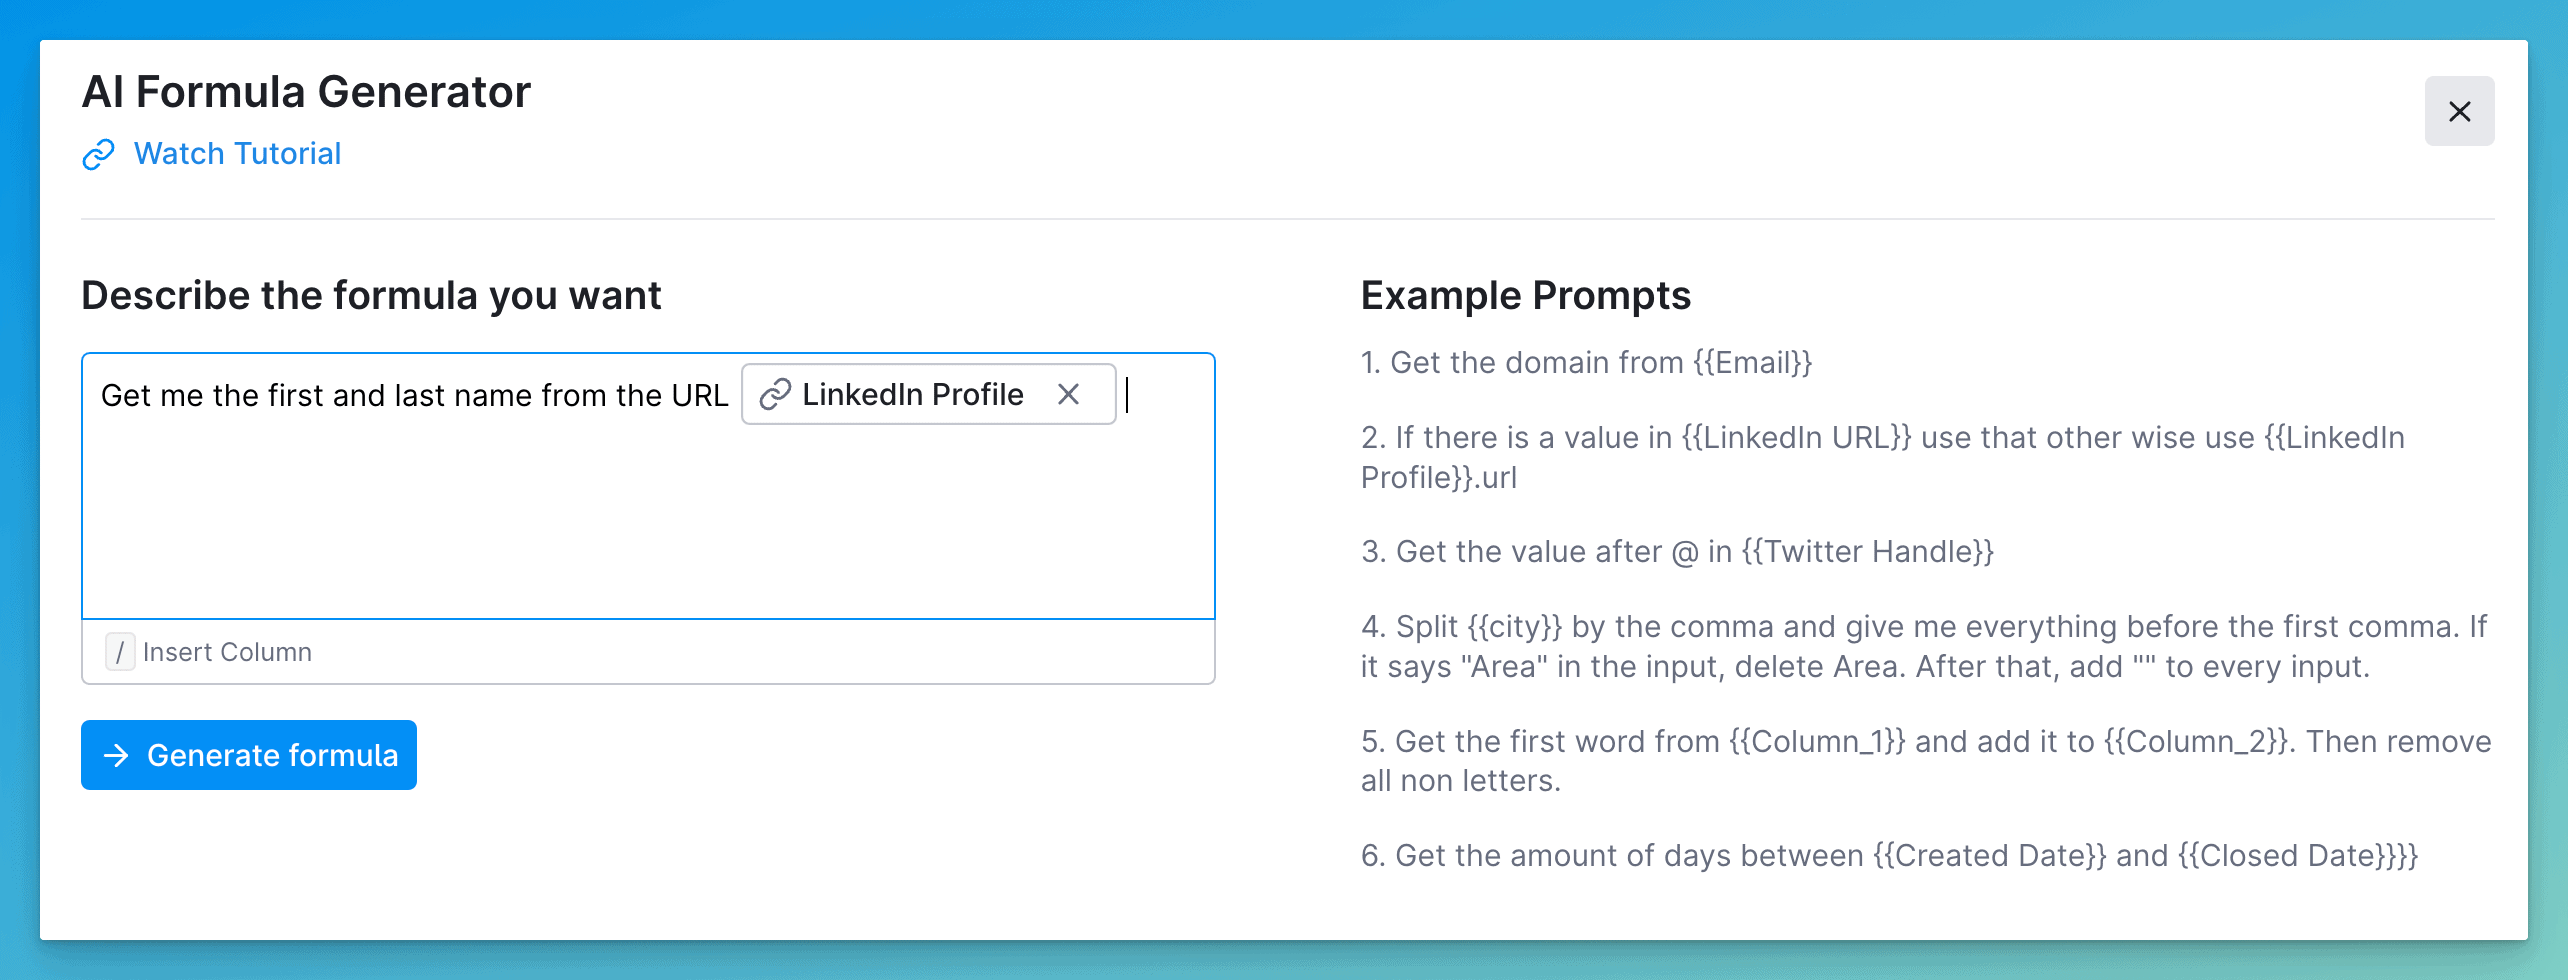Click the prompt text about first and last name
Viewport: 2568px width, 980px height.
coord(414,396)
